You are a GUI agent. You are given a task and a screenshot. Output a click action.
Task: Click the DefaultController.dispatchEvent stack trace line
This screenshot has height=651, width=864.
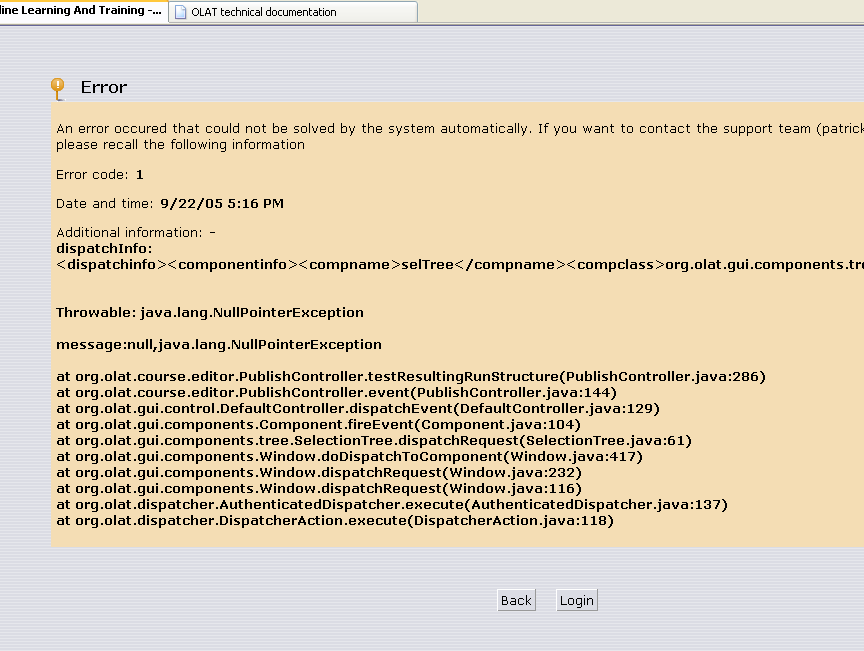pyautogui.click(x=358, y=409)
